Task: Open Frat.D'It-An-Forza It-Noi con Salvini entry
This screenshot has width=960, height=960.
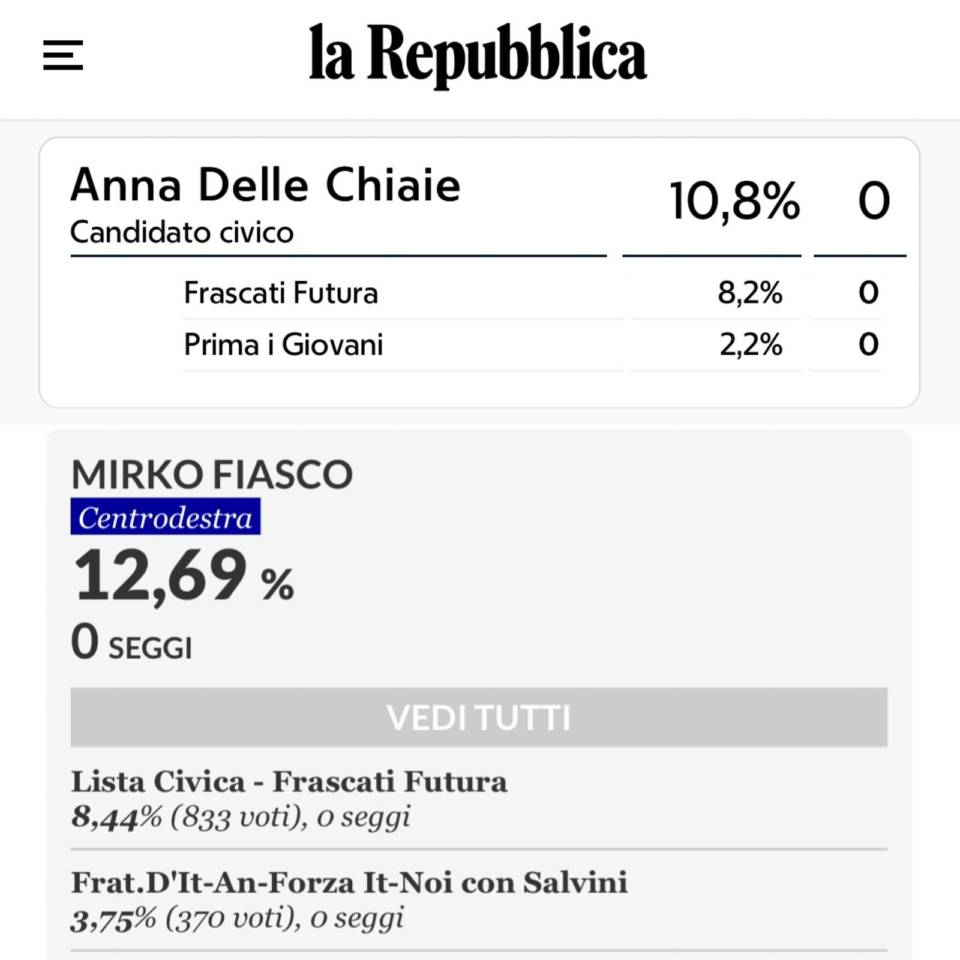Action: click(349, 882)
